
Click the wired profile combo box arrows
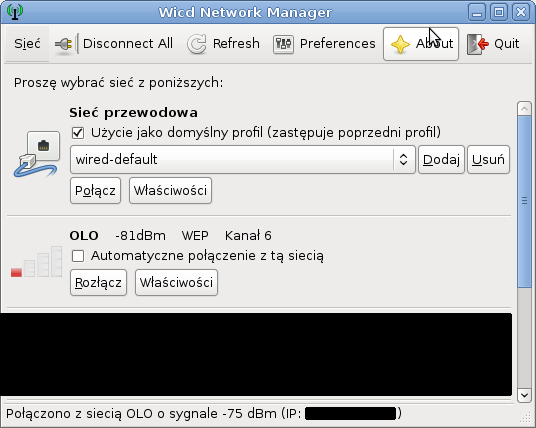coord(403,159)
